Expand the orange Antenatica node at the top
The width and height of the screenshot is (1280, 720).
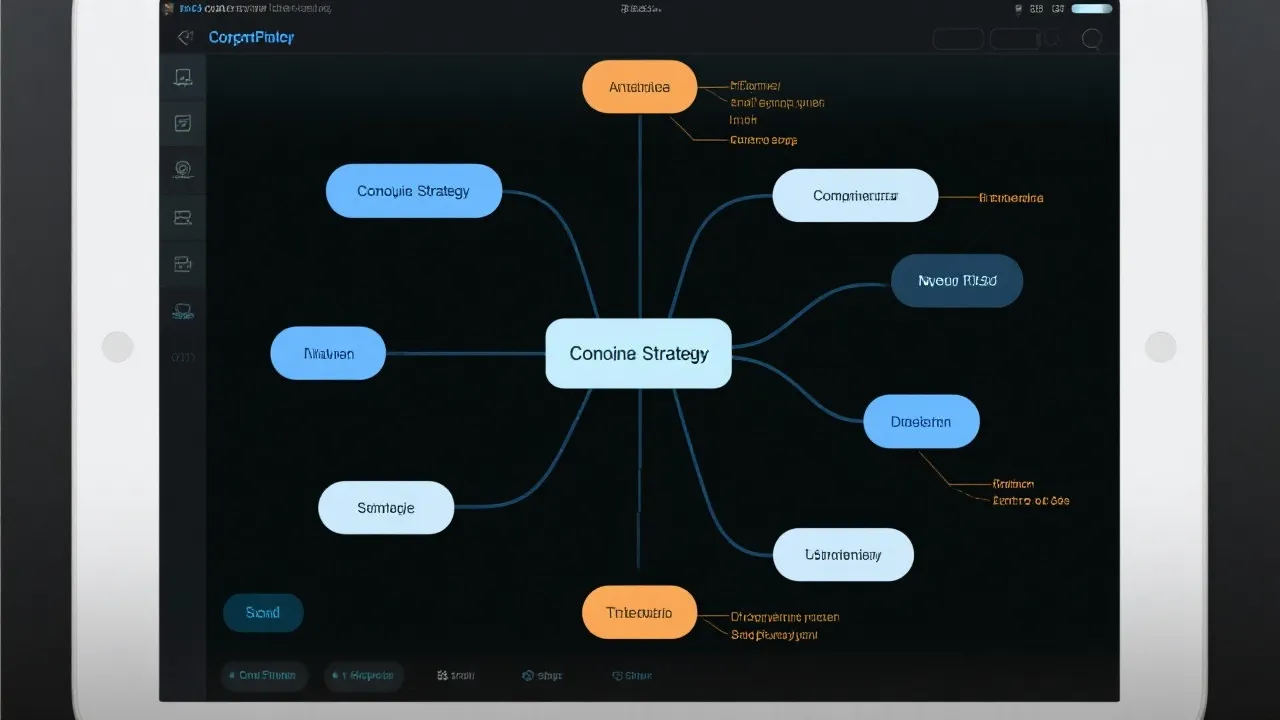point(639,86)
